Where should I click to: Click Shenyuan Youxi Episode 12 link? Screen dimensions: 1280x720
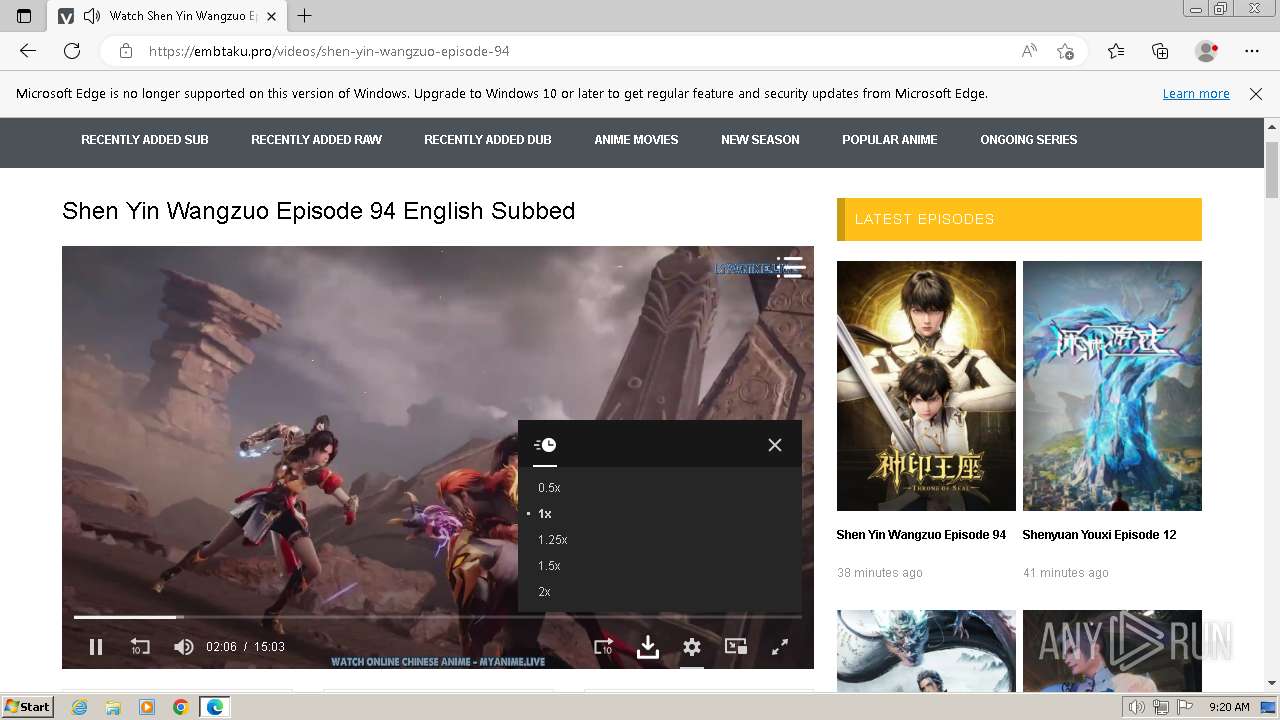(x=1099, y=535)
